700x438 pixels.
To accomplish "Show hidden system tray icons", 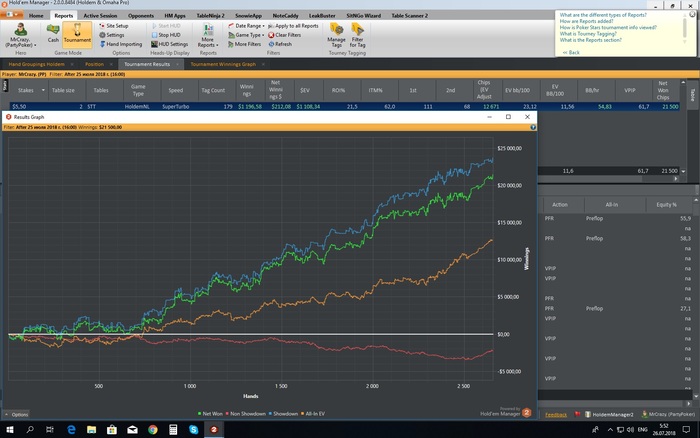I will click(x=610, y=430).
